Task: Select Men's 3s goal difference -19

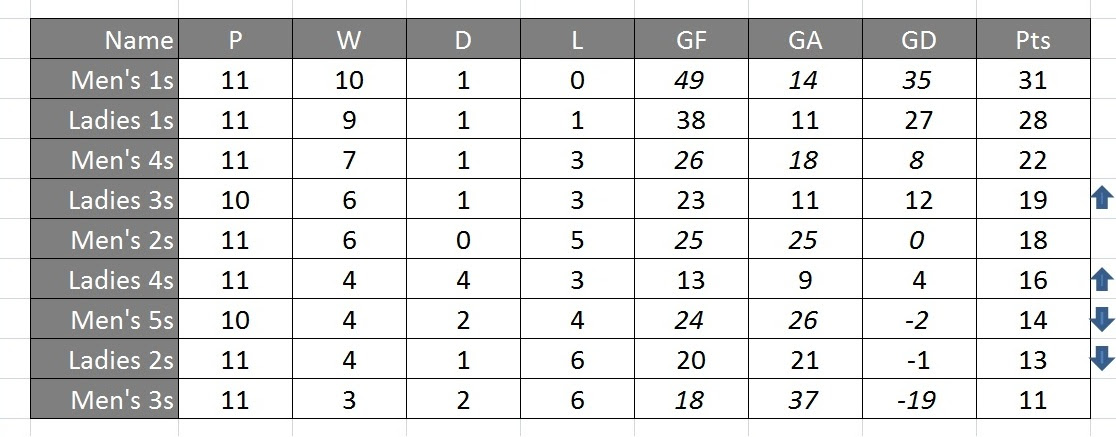Action: (919, 399)
